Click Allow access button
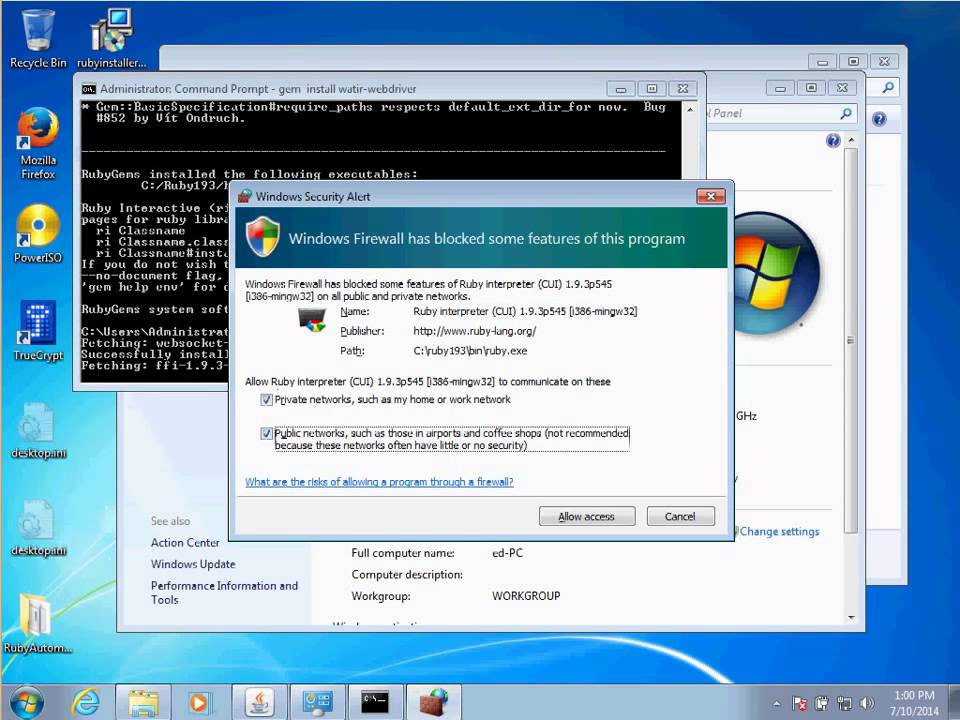 tap(587, 516)
